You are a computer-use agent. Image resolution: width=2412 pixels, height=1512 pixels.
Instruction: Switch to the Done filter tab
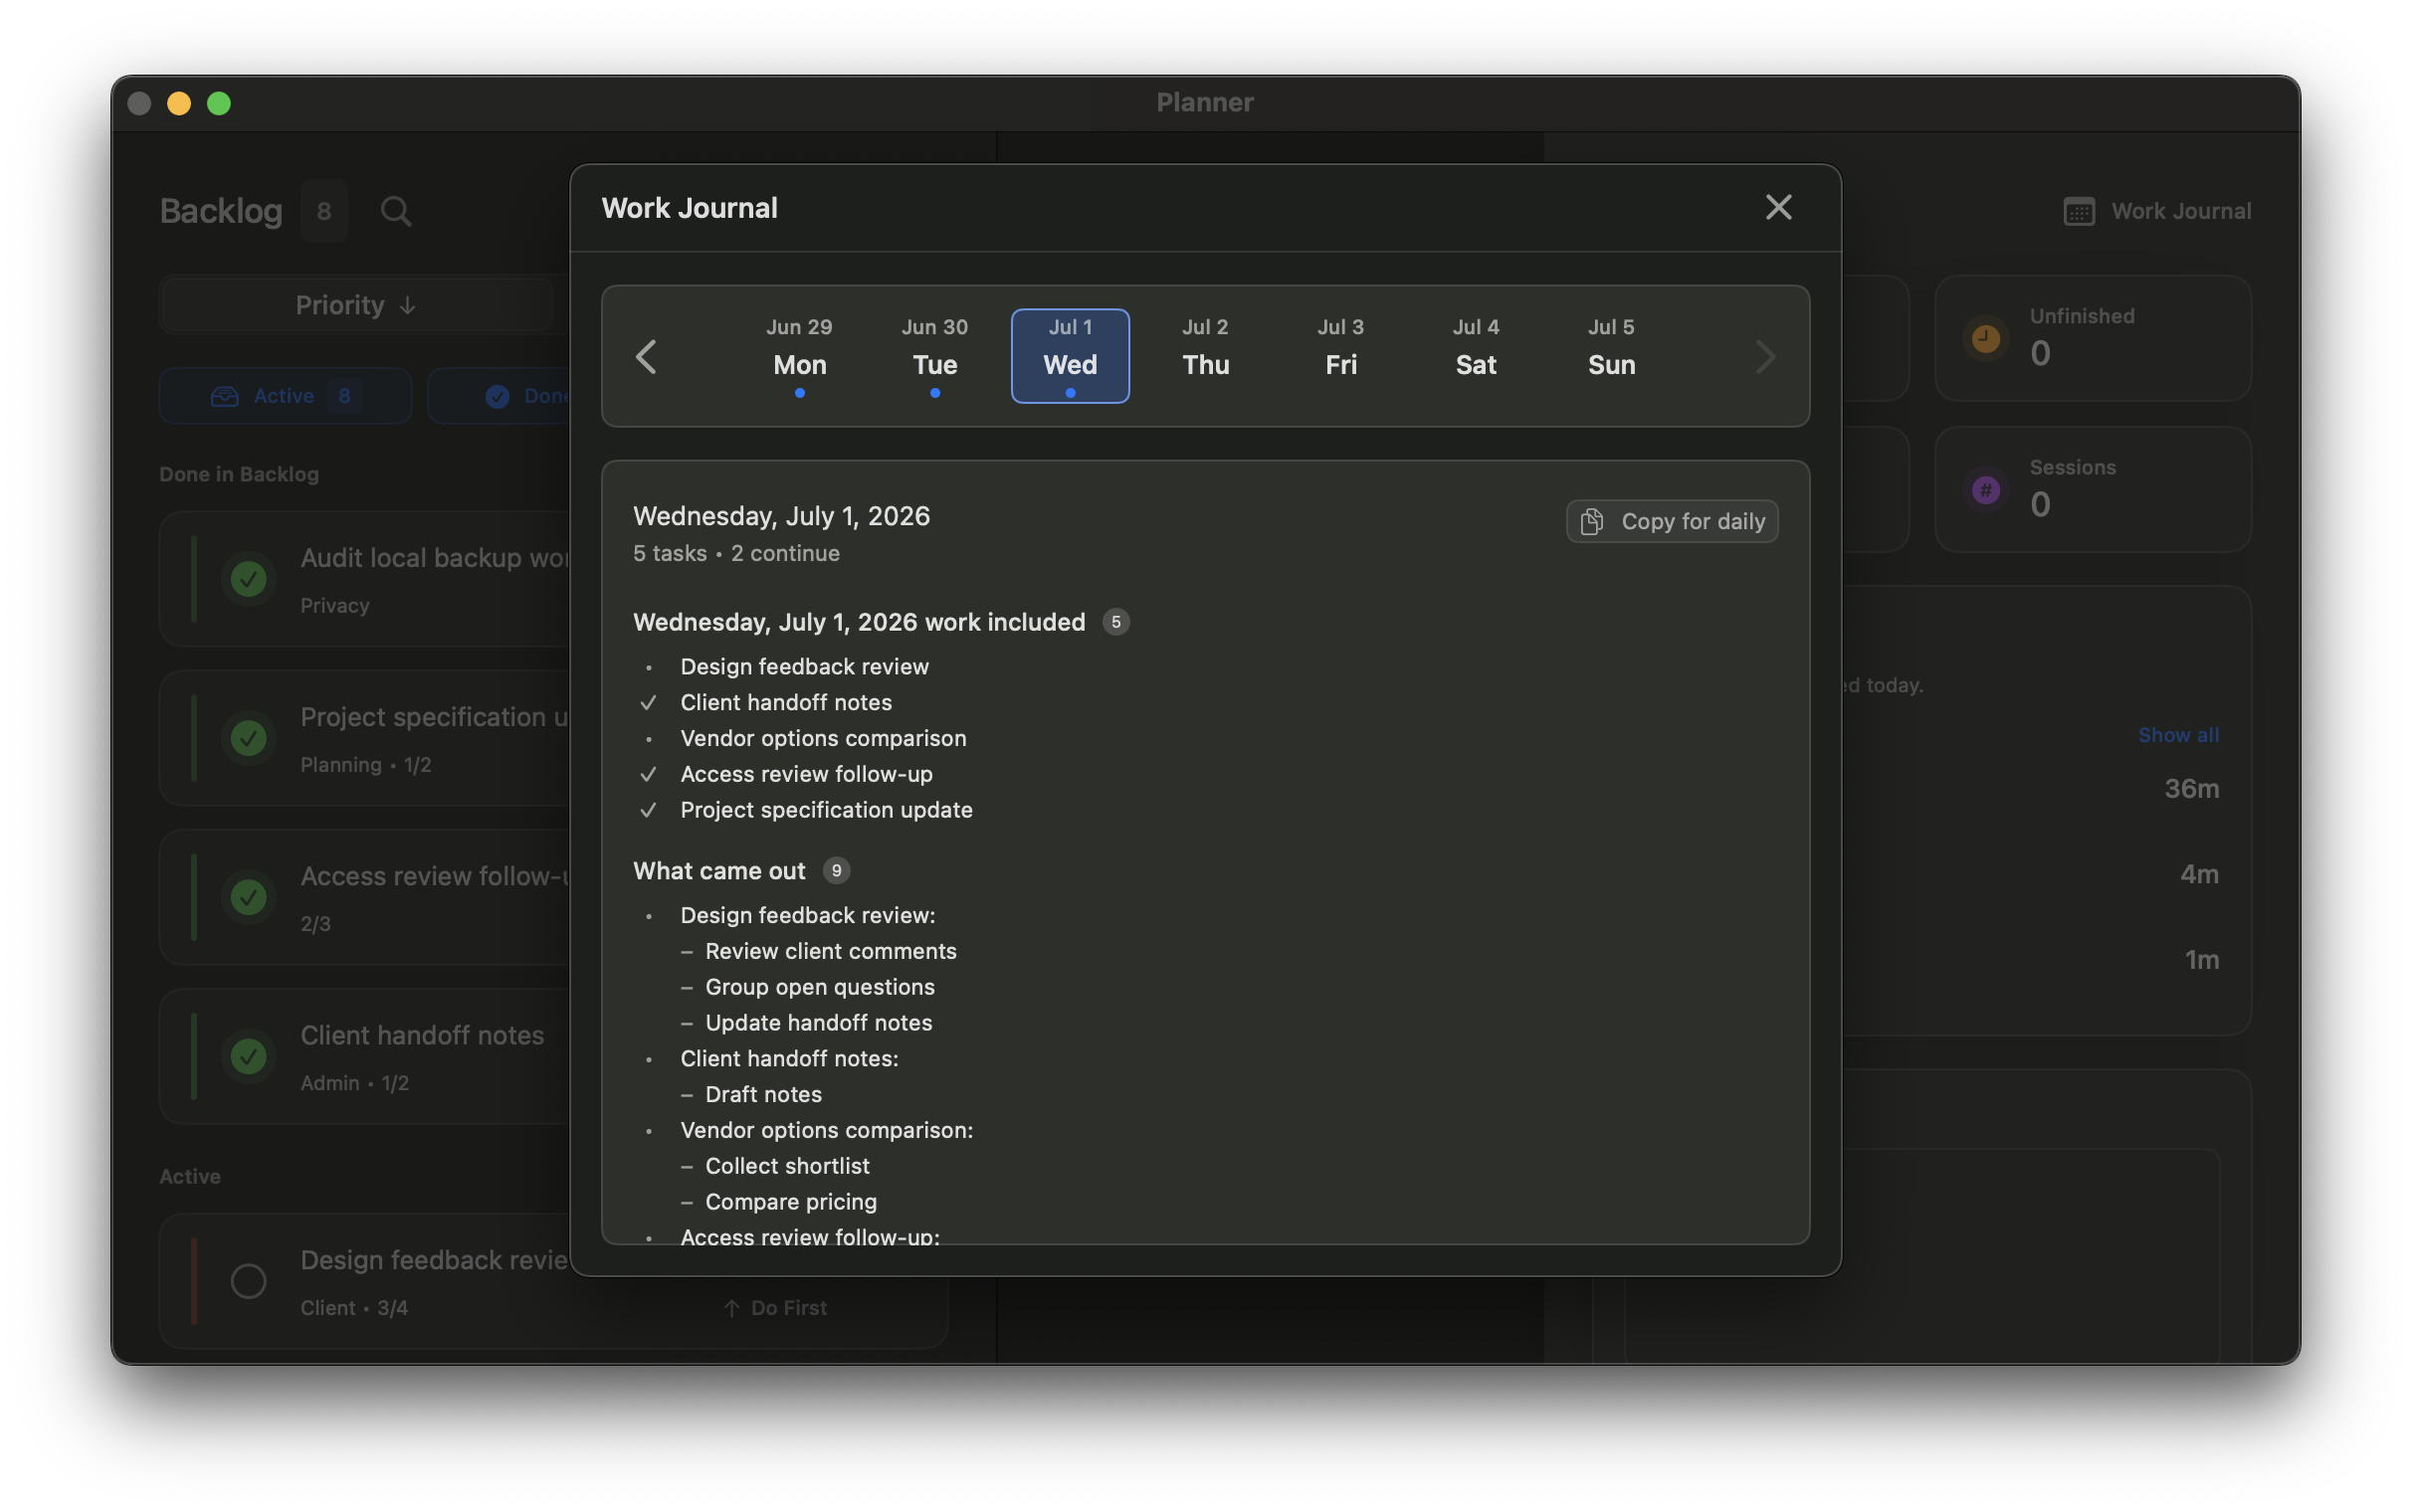[x=500, y=396]
